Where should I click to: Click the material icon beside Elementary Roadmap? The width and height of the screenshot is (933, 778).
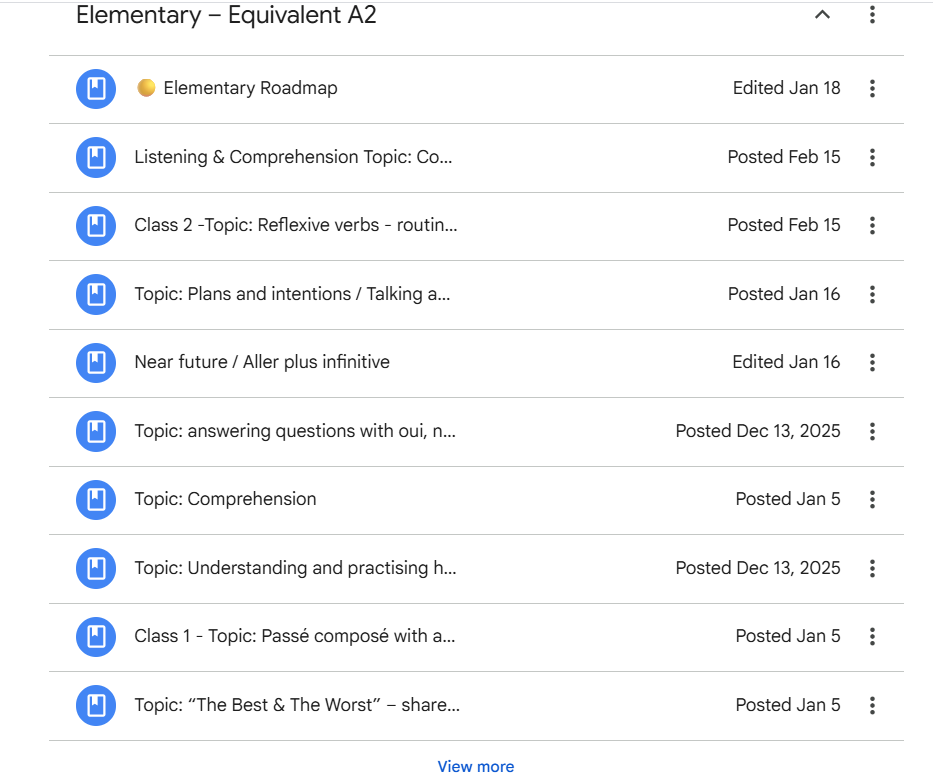96,89
